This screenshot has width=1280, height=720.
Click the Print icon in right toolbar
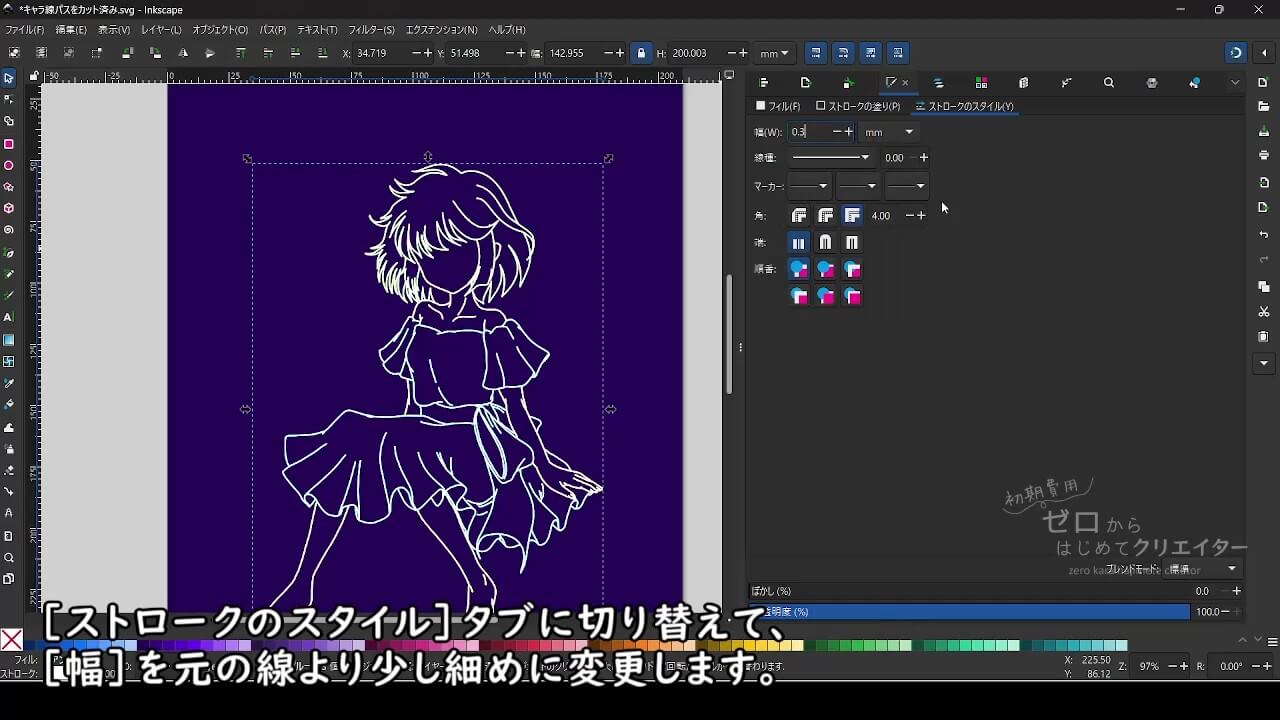point(1264,156)
